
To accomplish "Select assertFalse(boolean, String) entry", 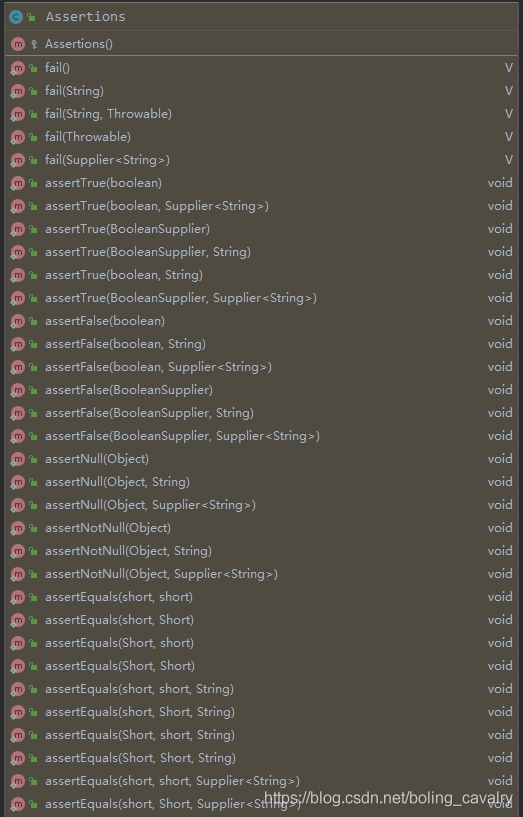I will click(261, 344).
